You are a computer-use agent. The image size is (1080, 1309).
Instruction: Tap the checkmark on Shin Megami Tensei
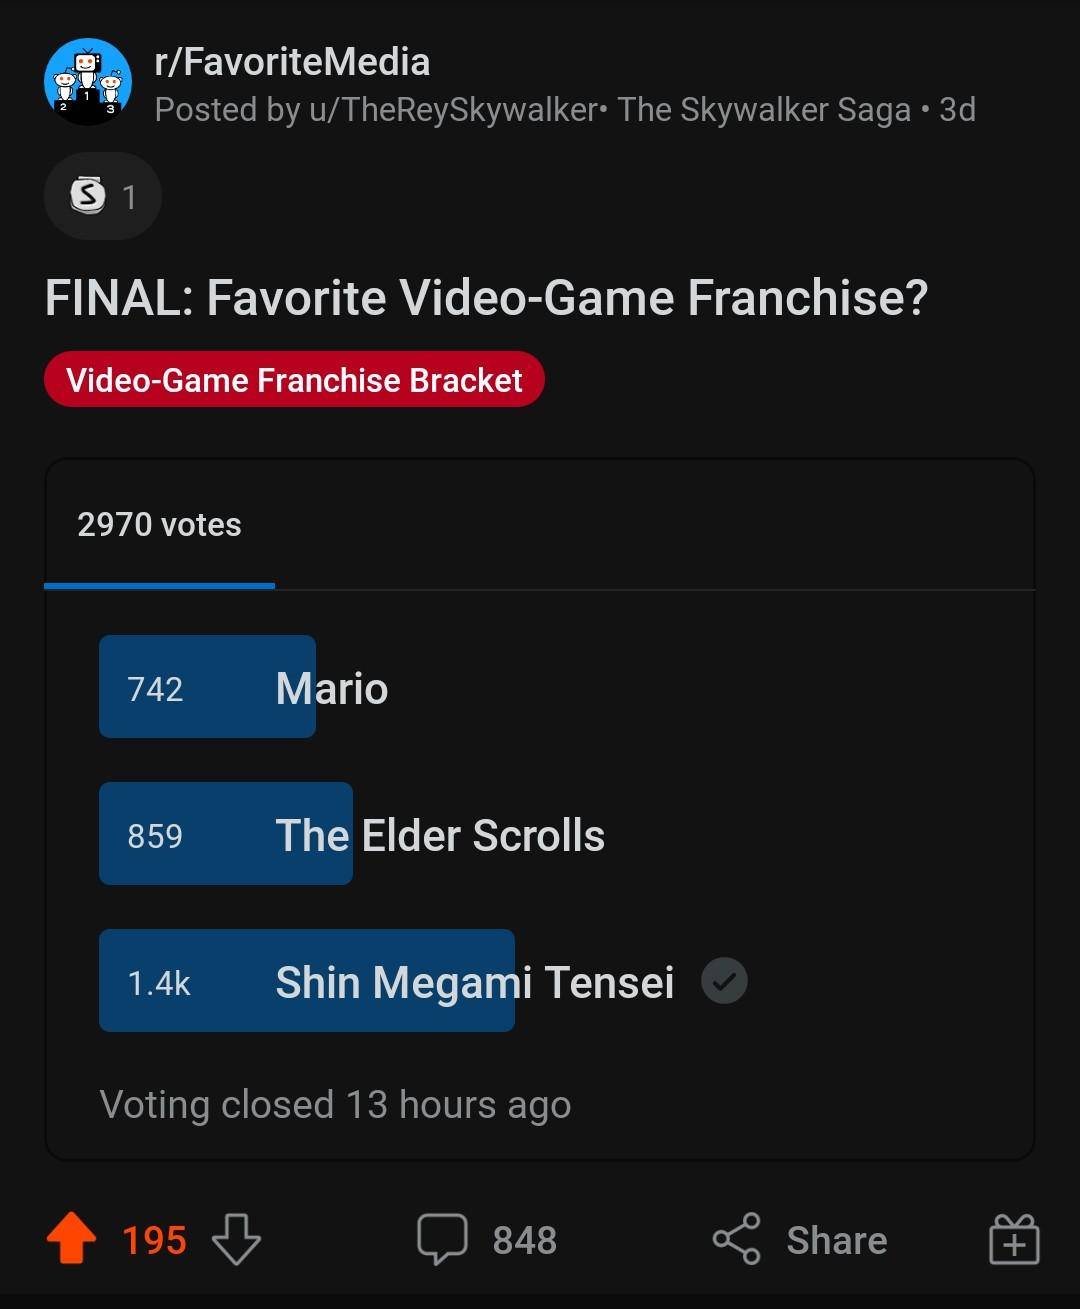pos(725,981)
